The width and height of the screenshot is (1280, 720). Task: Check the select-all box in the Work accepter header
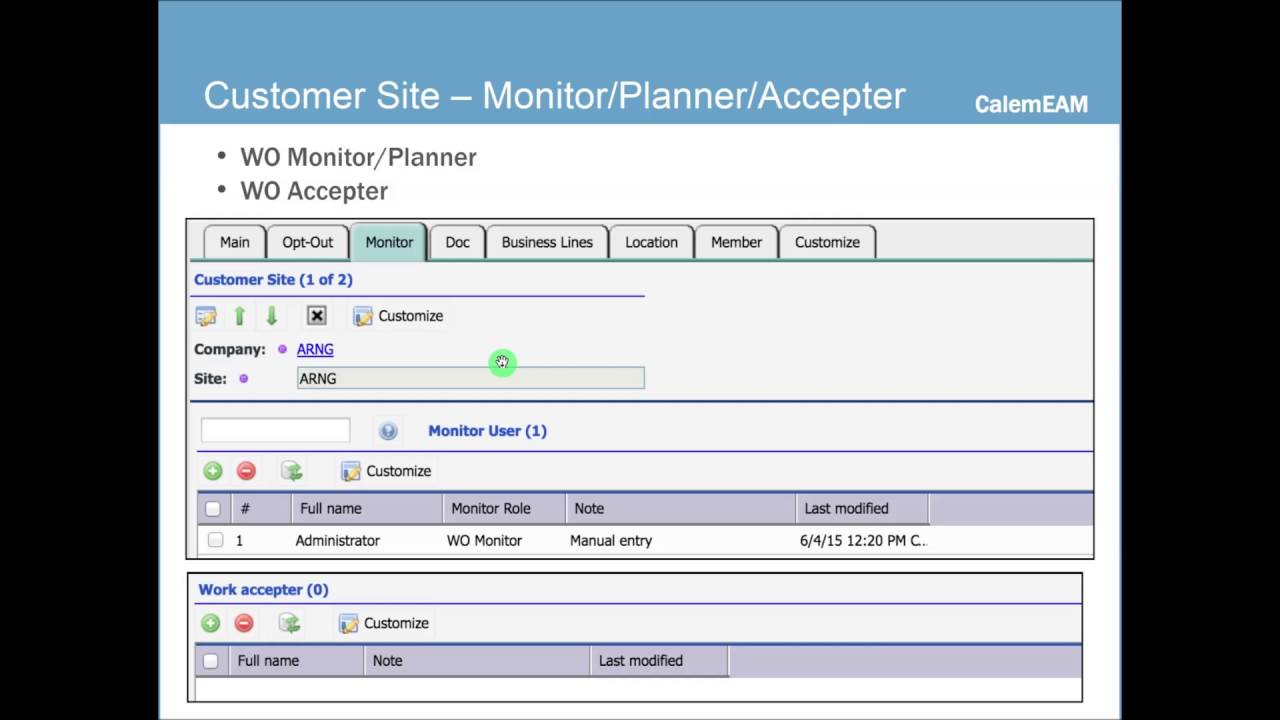click(x=210, y=661)
